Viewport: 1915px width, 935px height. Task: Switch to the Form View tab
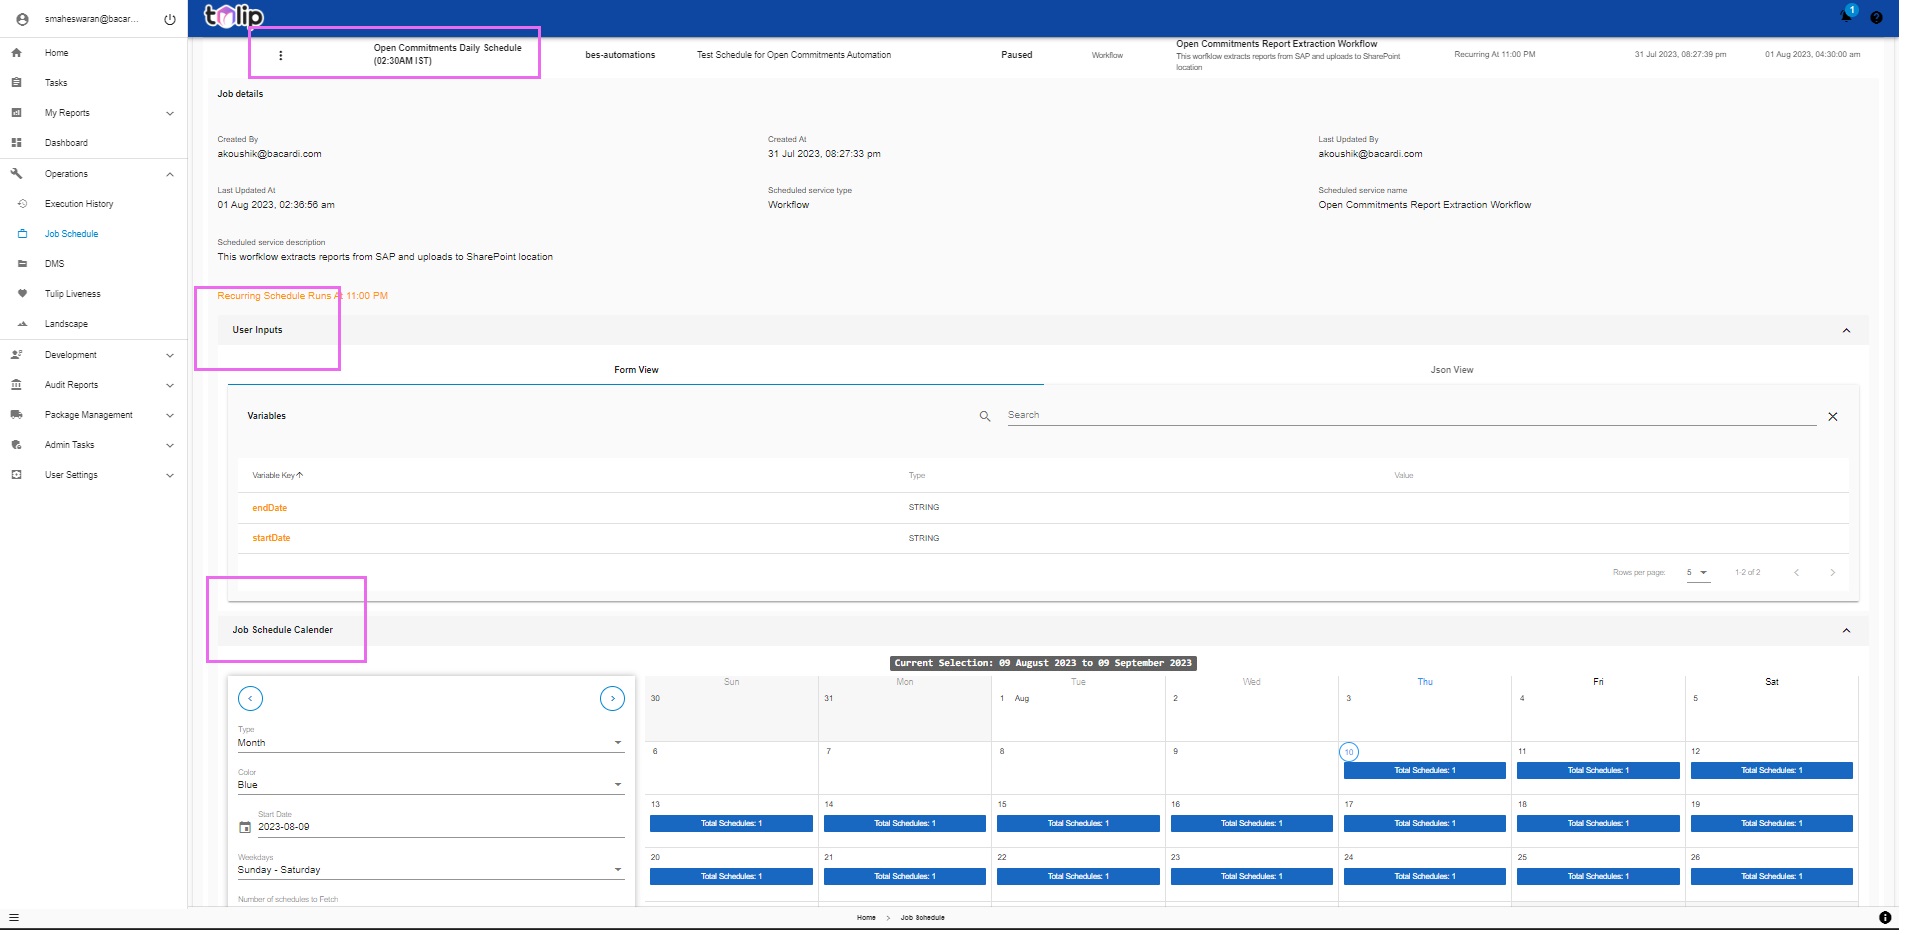click(636, 370)
